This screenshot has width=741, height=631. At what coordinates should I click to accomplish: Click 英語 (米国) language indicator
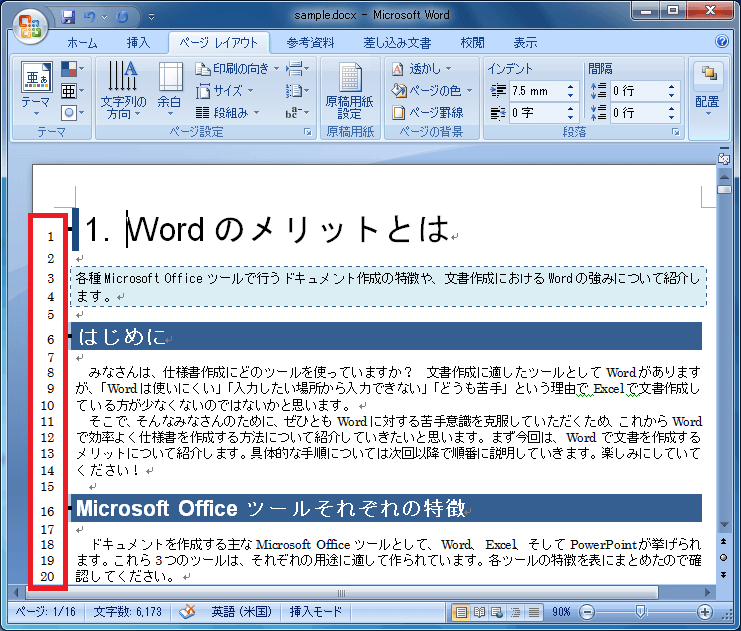(241, 612)
